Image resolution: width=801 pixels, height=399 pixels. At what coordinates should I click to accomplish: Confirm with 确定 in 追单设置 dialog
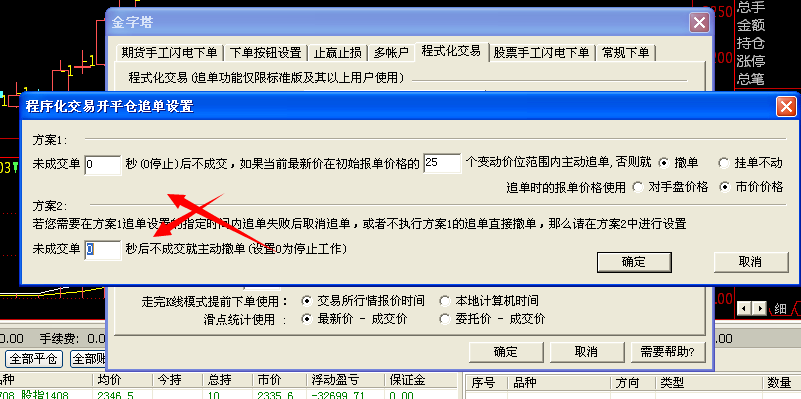coord(634,262)
